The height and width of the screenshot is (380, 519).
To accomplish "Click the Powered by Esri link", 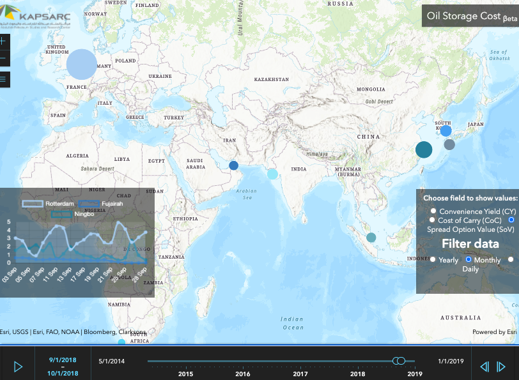I will 494,332.
